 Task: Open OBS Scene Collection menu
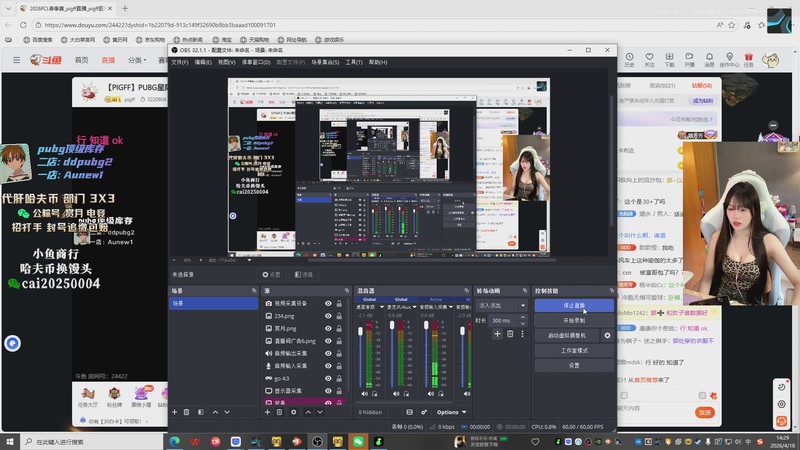point(325,62)
